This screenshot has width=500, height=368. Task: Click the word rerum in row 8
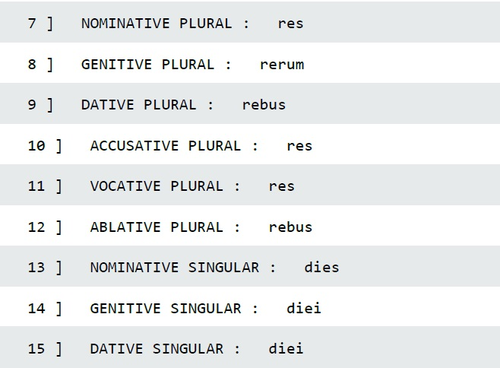(x=282, y=64)
